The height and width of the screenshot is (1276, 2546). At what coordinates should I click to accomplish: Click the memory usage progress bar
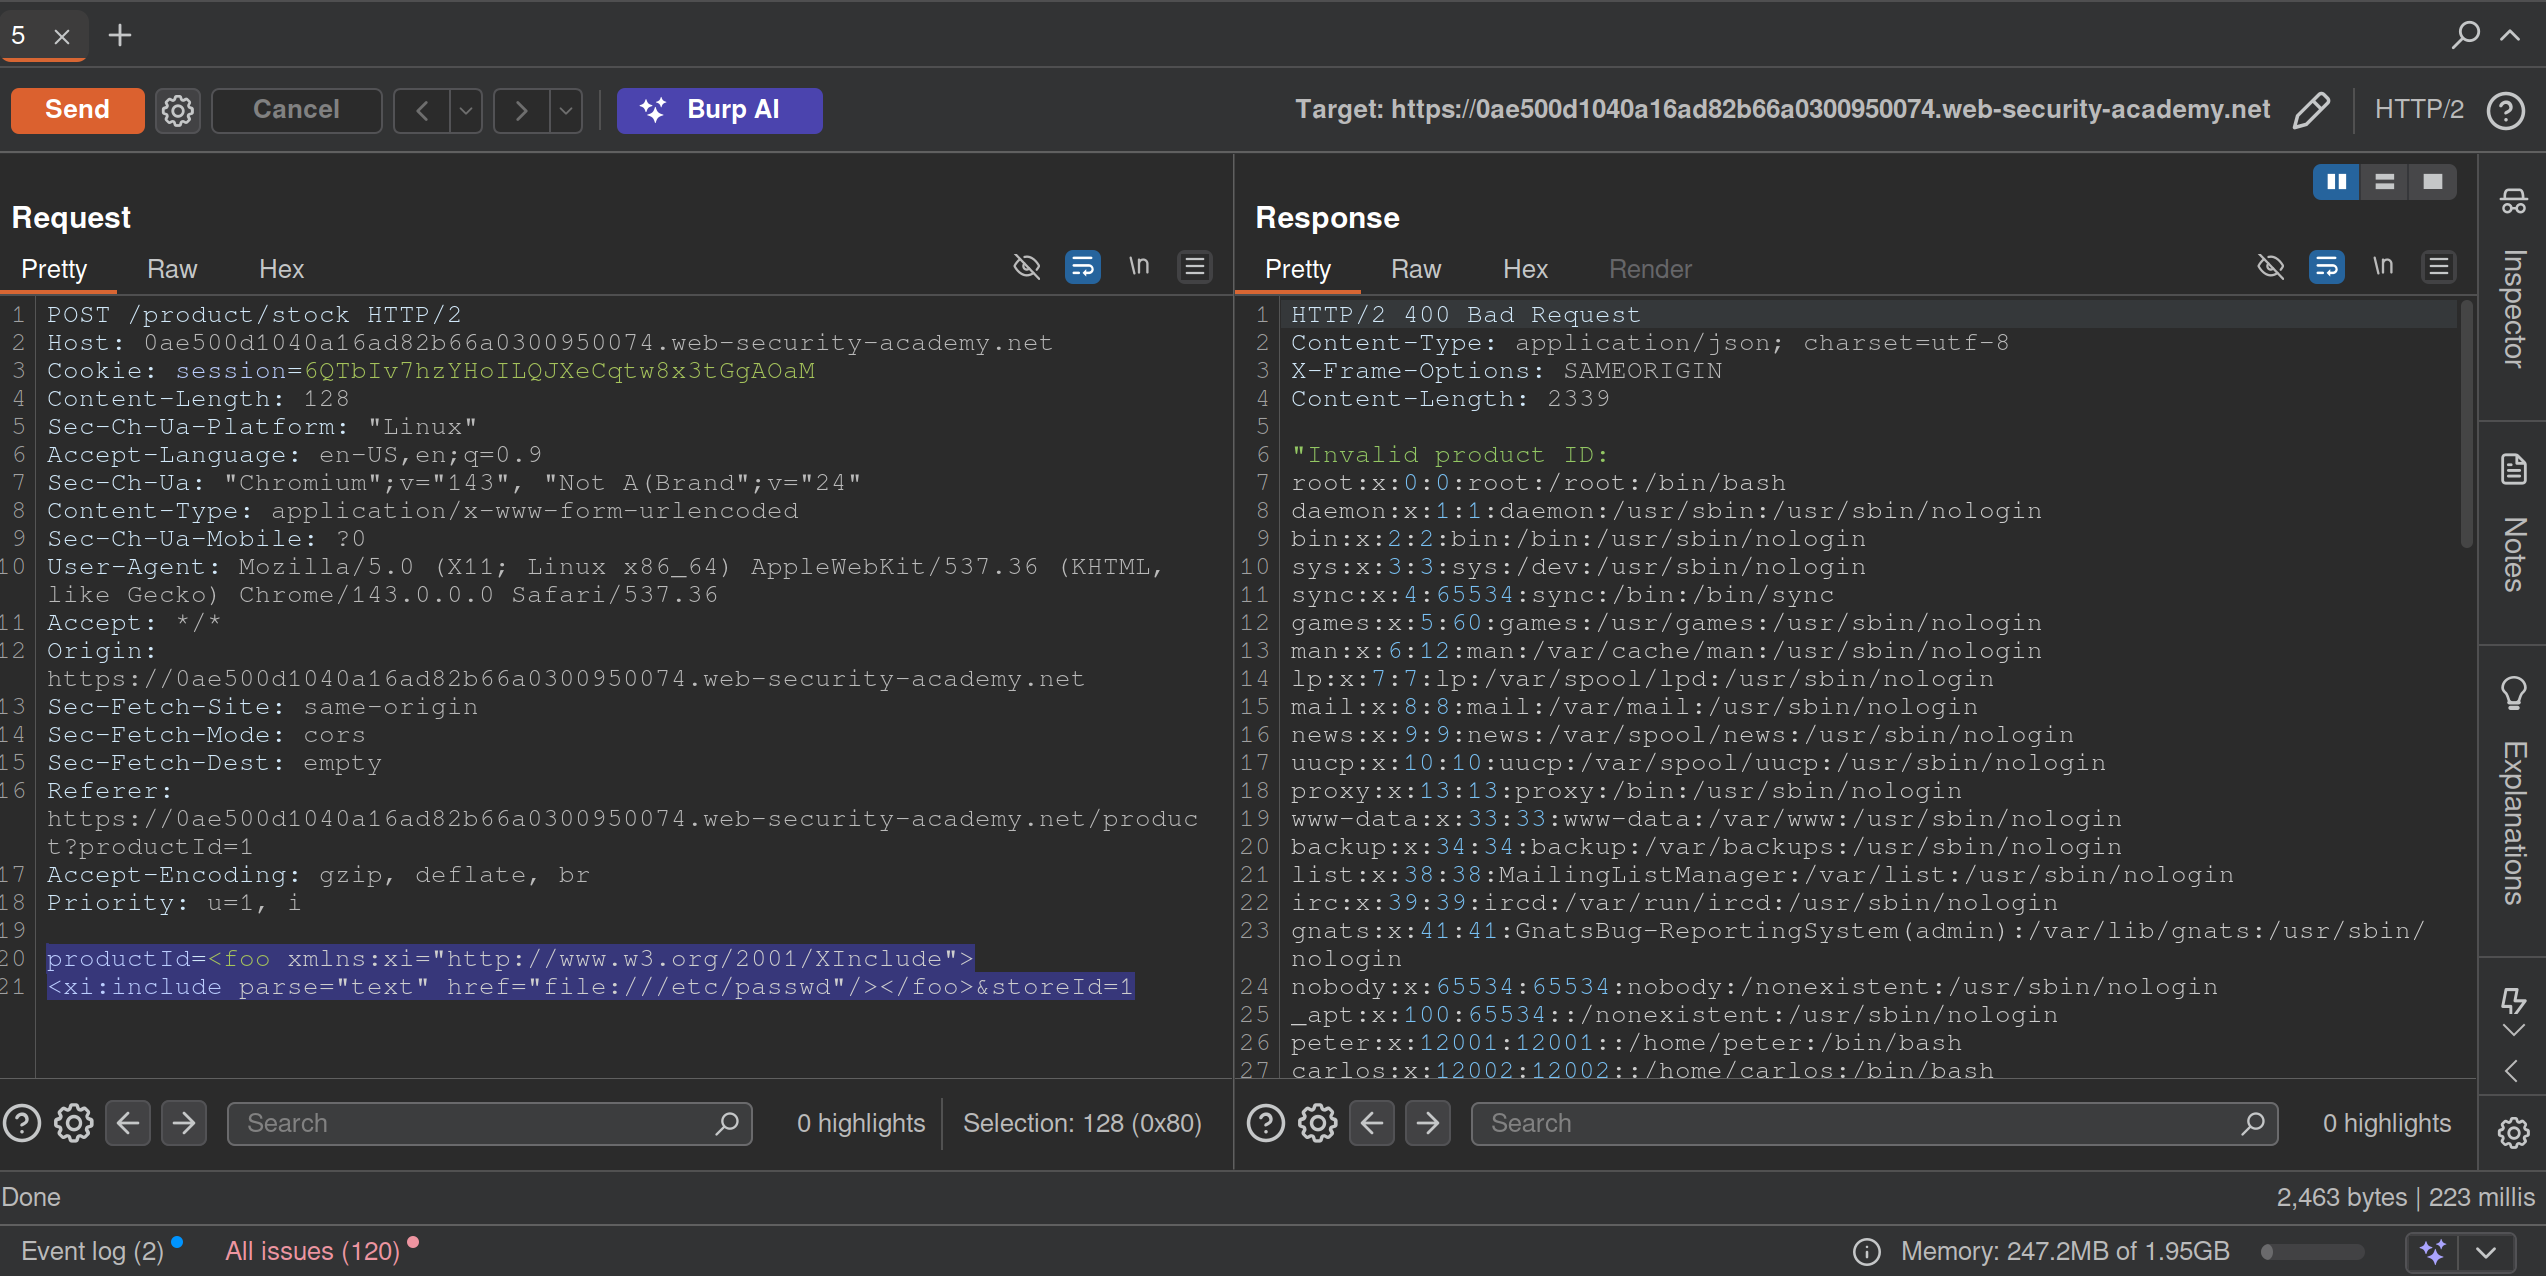pos(2313,1252)
